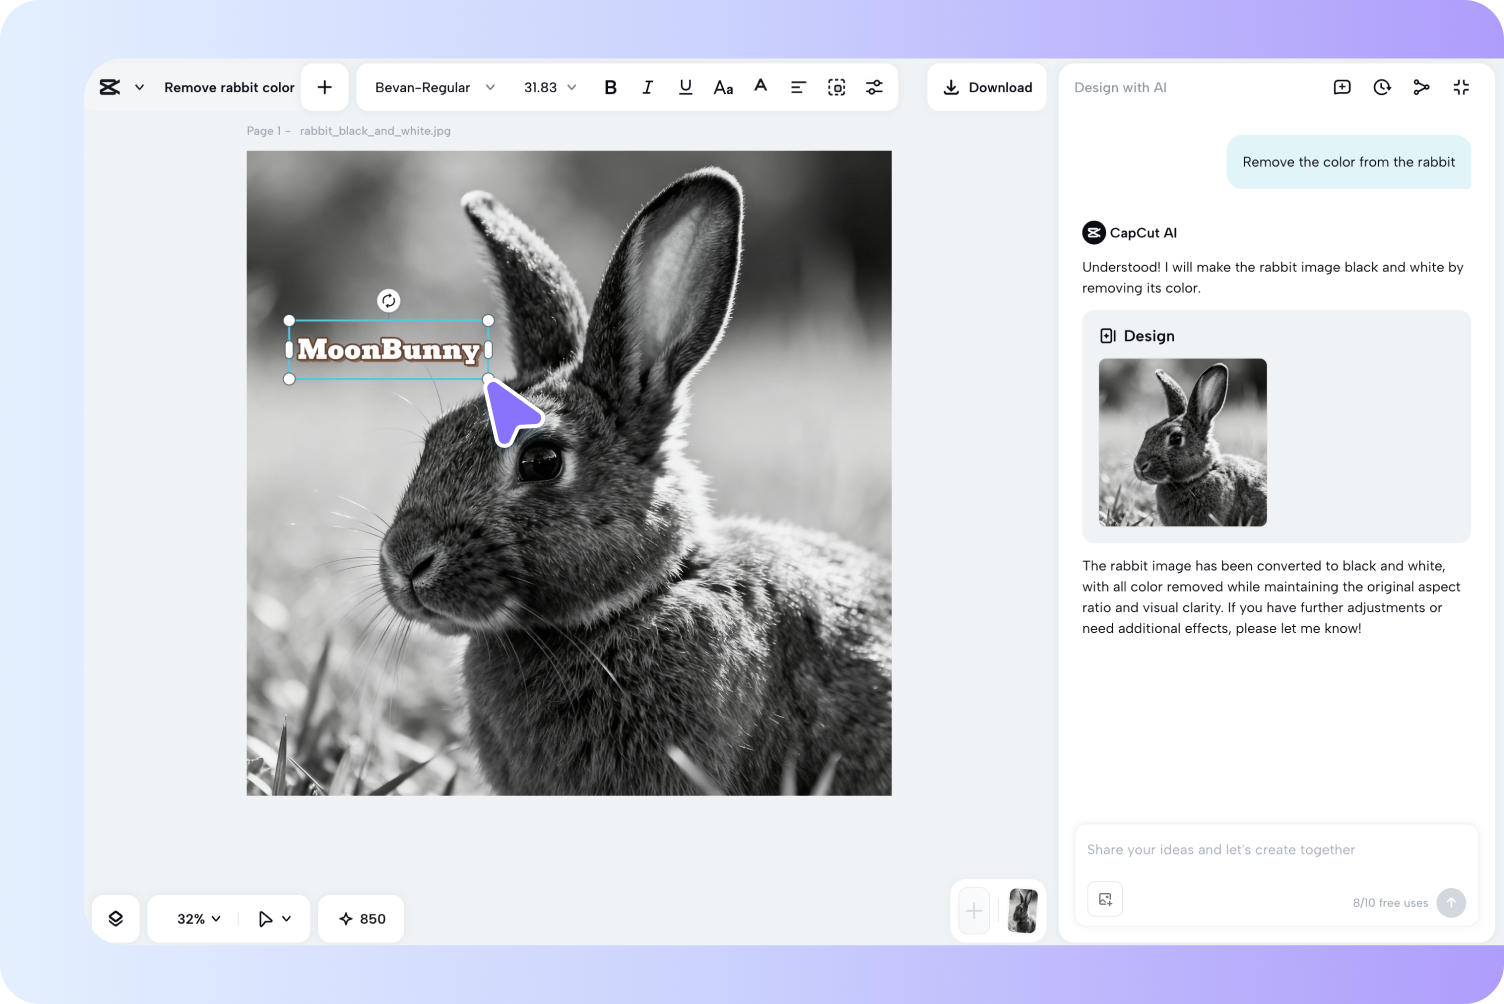This screenshot has width=1504, height=1004.
Task: Click the Download button
Action: click(x=987, y=88)
